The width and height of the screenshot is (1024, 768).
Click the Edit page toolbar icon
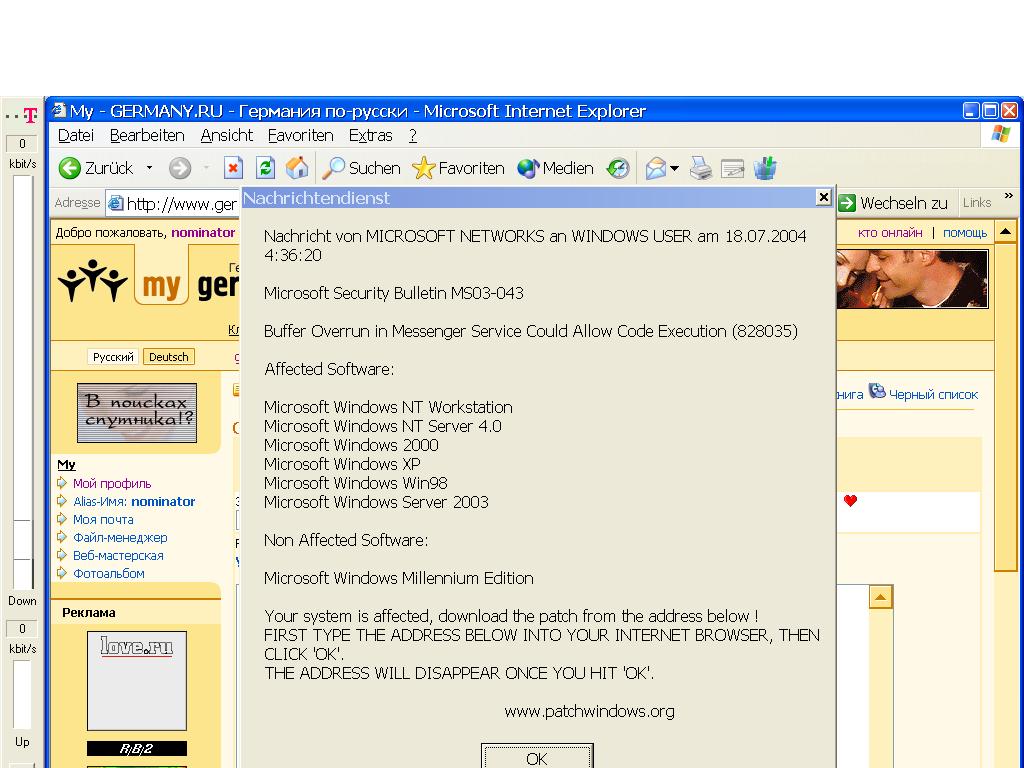[x=733, y=169]
